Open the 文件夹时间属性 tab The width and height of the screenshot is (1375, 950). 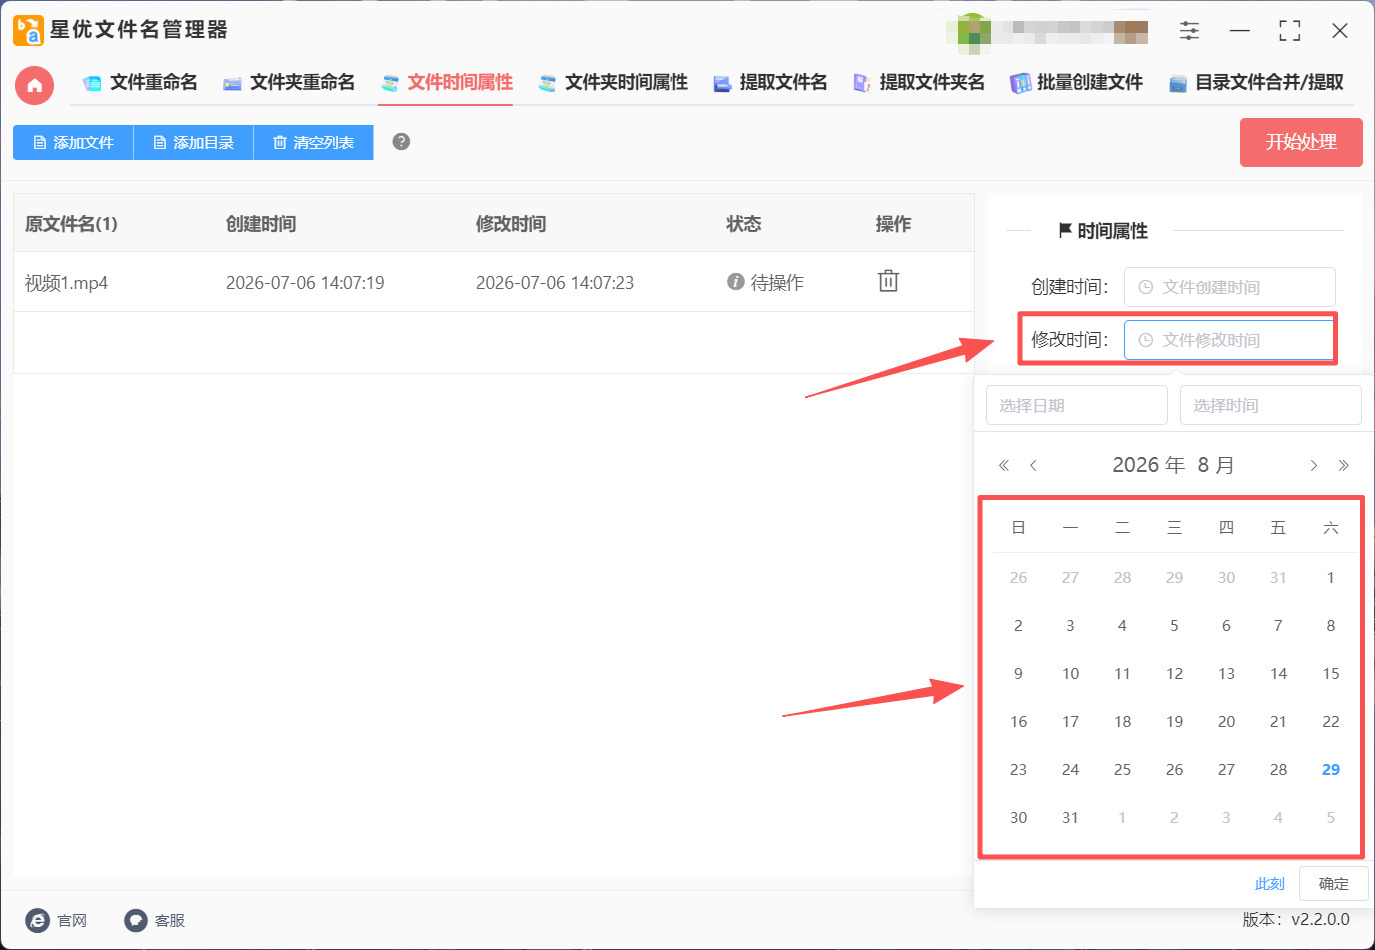click(613, 82)
